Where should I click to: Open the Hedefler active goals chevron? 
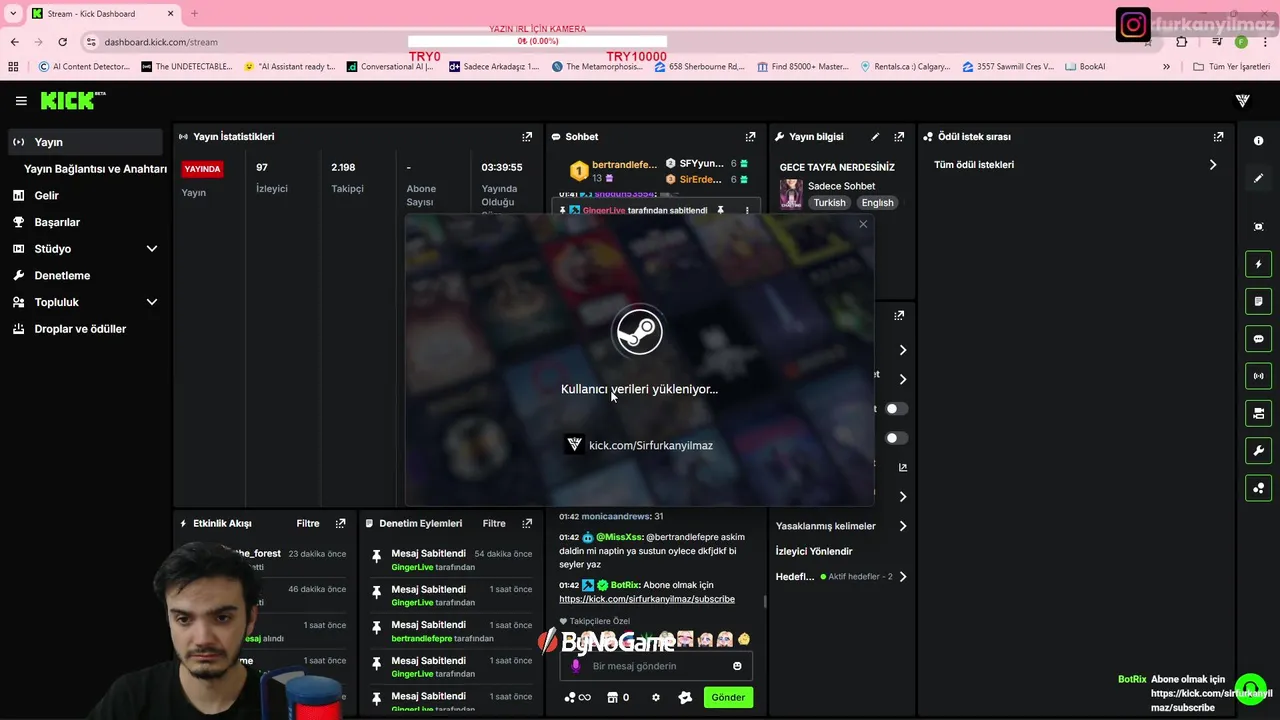tap(903, 577)
